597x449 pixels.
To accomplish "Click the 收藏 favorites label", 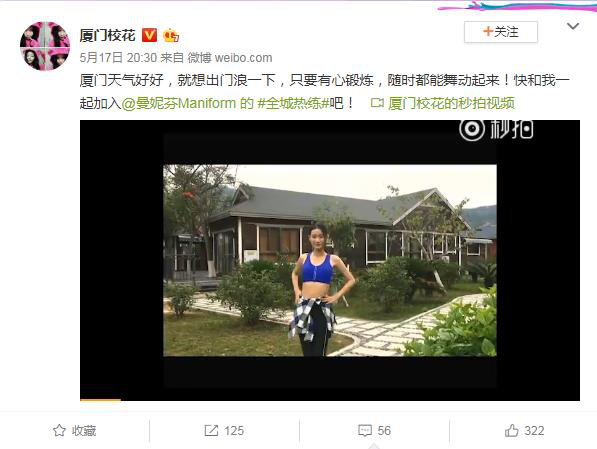I will (84, 431).
